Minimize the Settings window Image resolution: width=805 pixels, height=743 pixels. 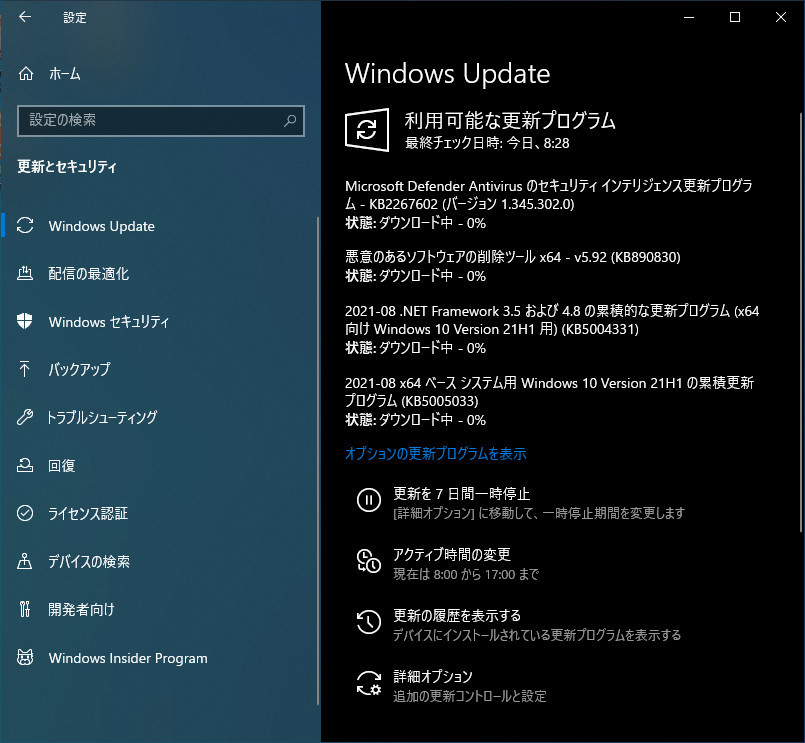pyautogui.click(x=689, y=17)
